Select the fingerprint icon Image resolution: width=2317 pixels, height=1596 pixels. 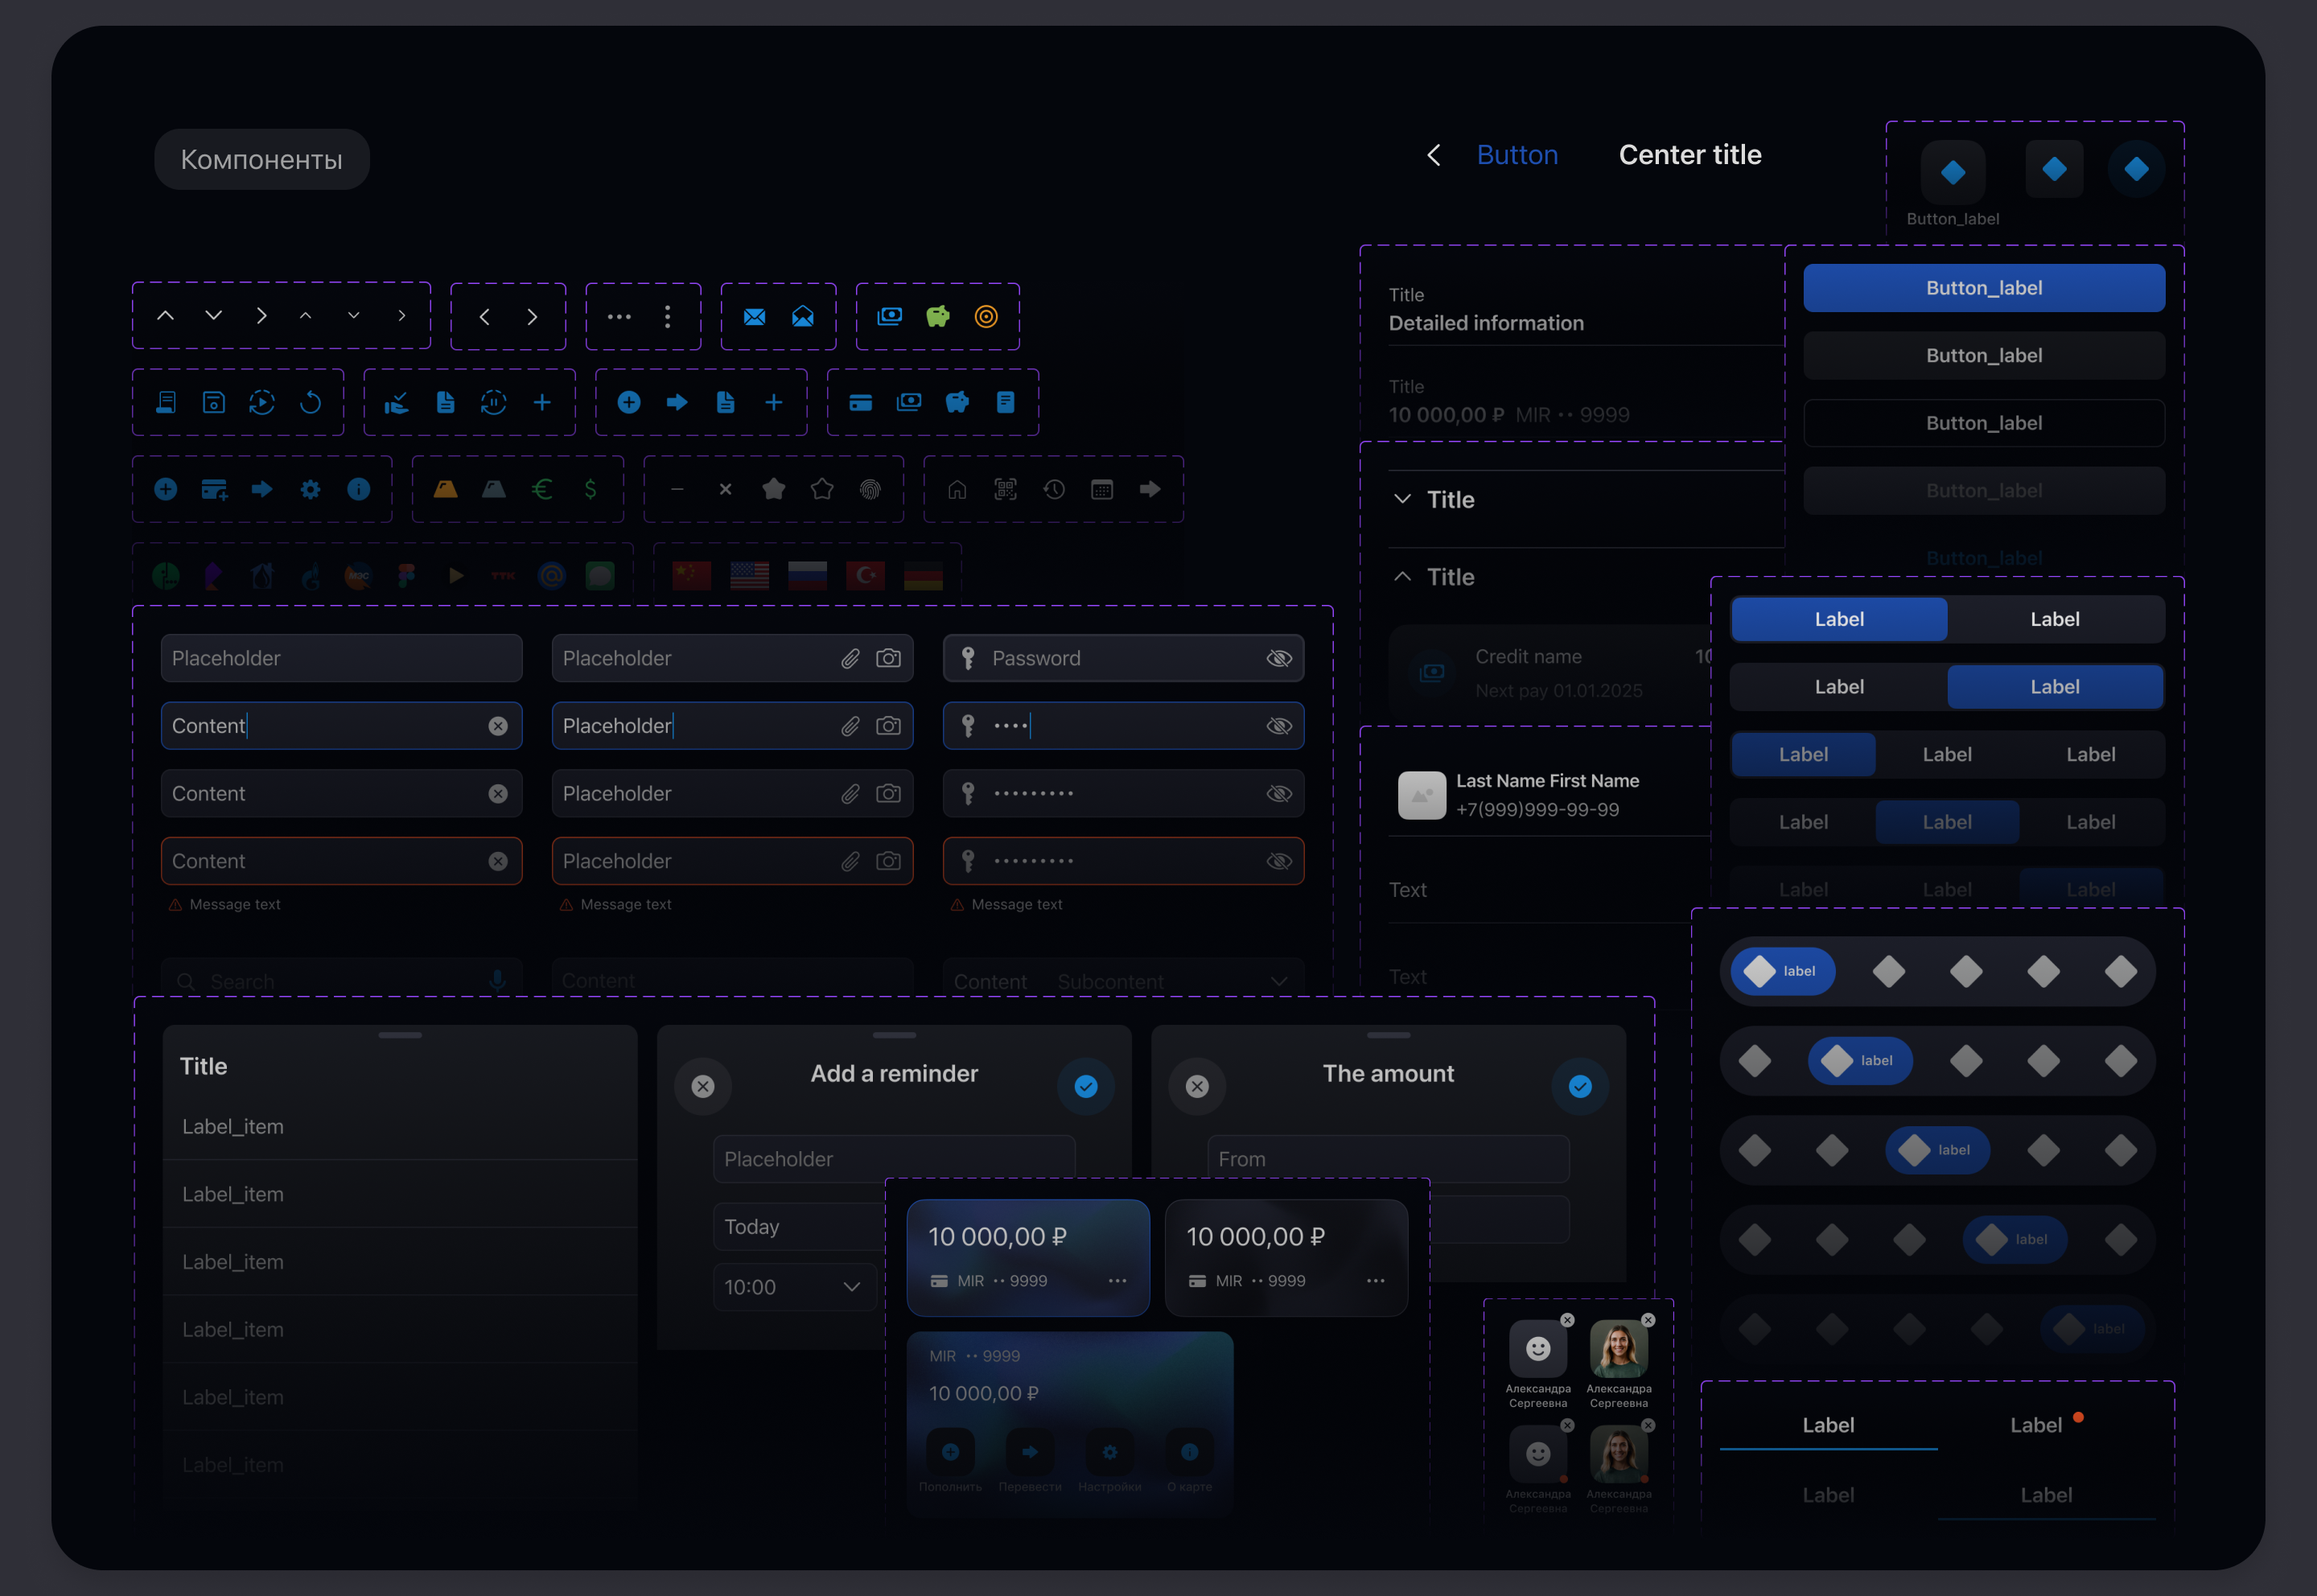pyautogui.click(x=870, y=489)
